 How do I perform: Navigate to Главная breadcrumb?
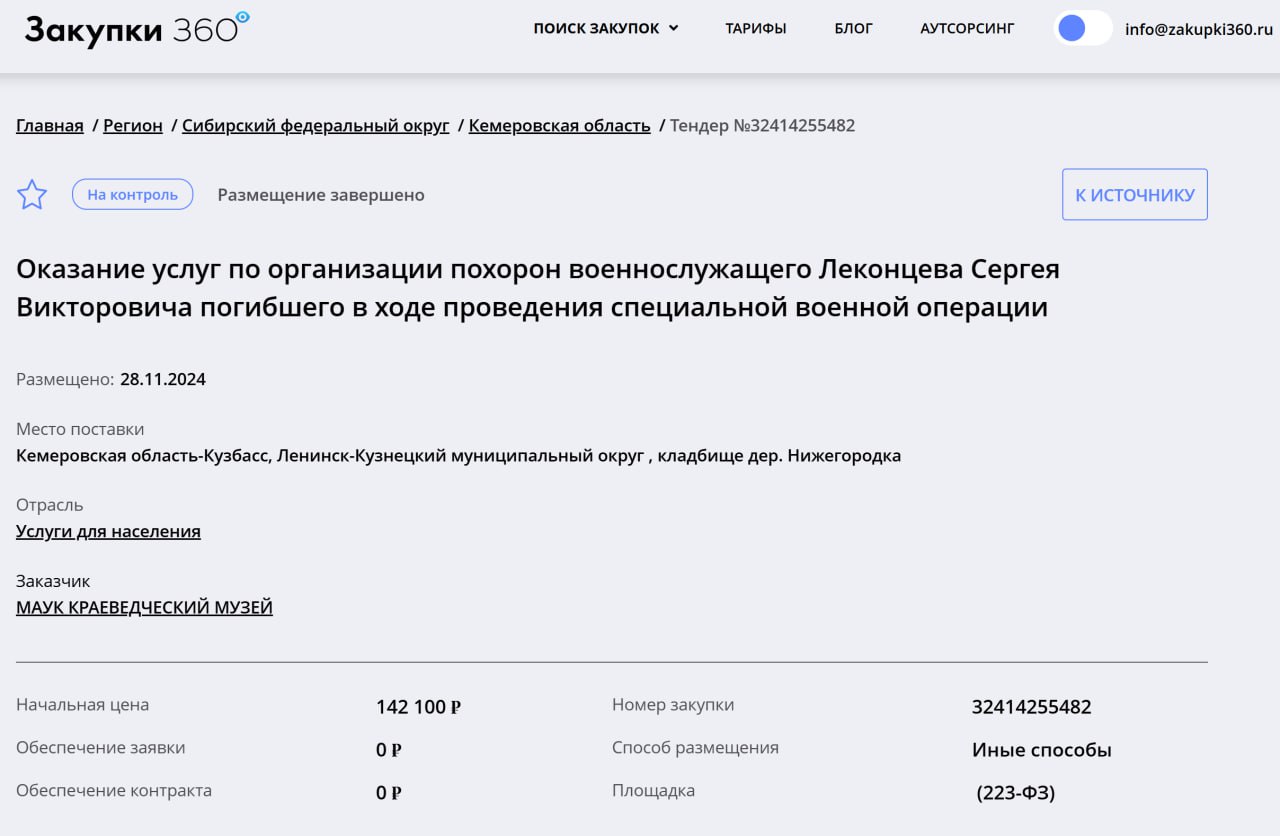(x=50, y=126)
